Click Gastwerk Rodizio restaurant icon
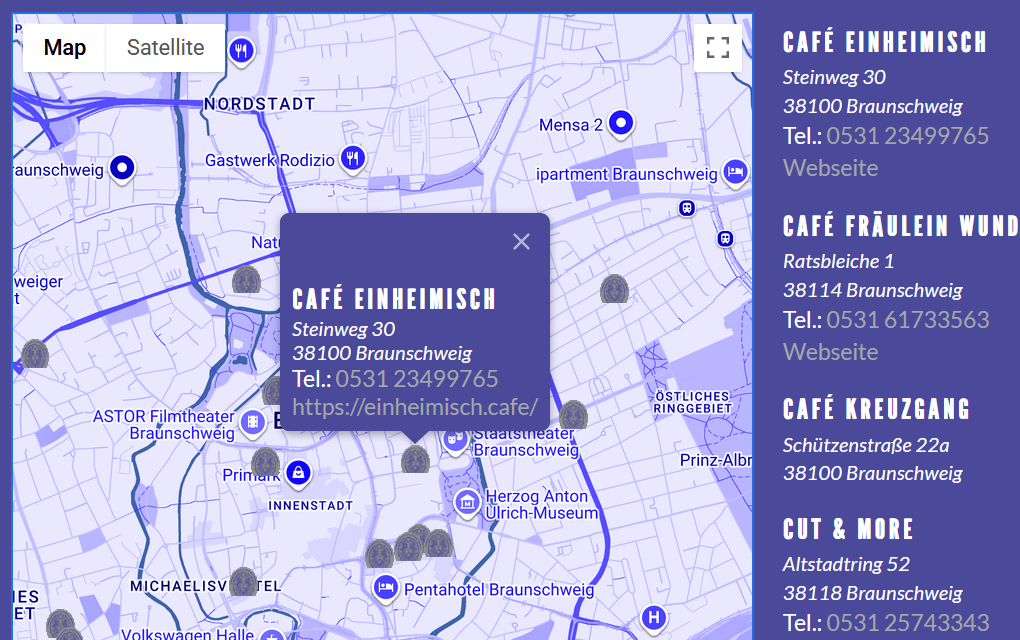1020x640 pixels. (353, 158)
